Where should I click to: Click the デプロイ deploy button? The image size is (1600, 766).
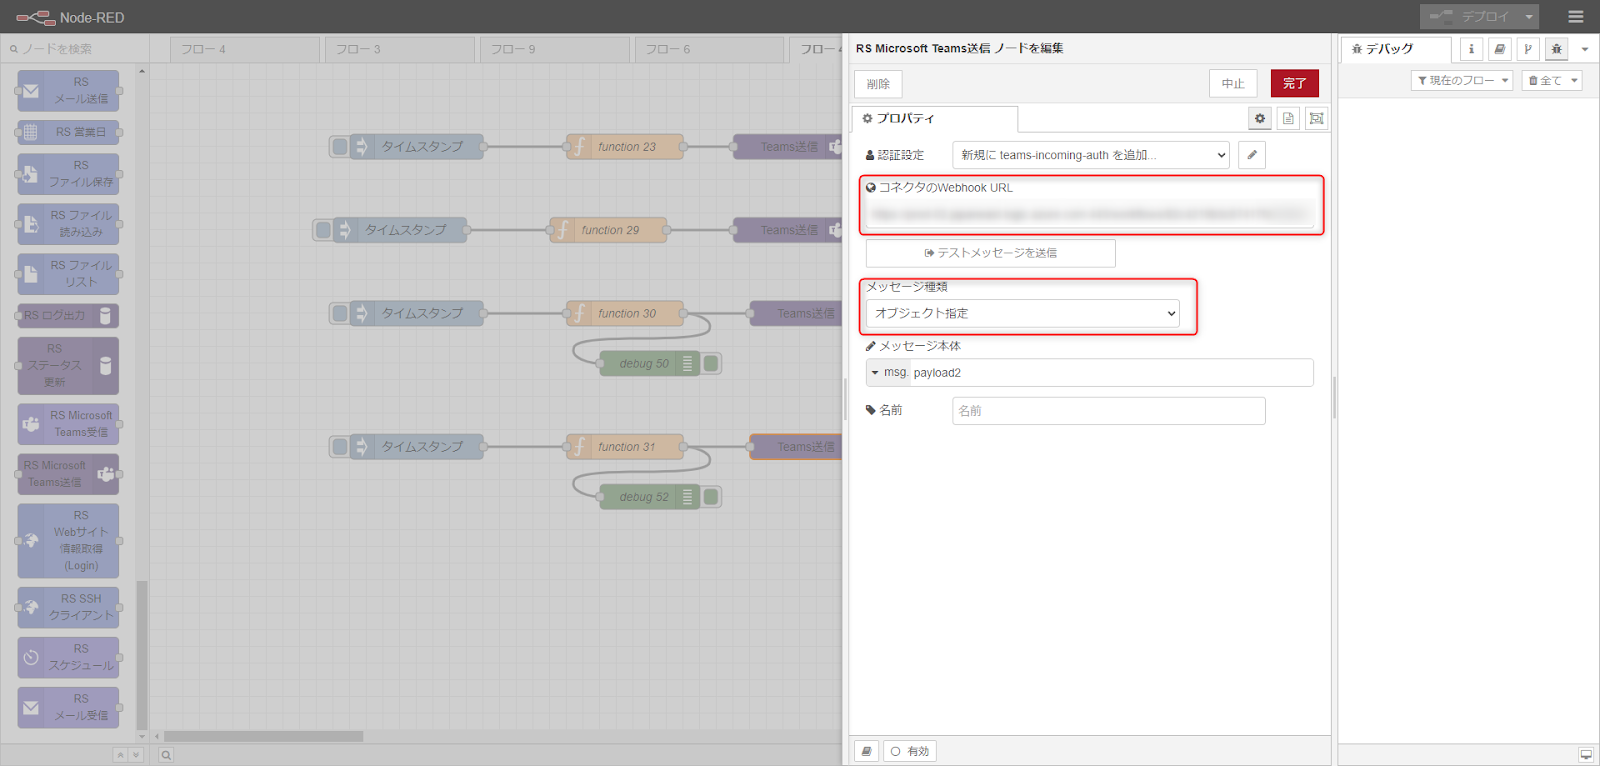[1470, 17]
